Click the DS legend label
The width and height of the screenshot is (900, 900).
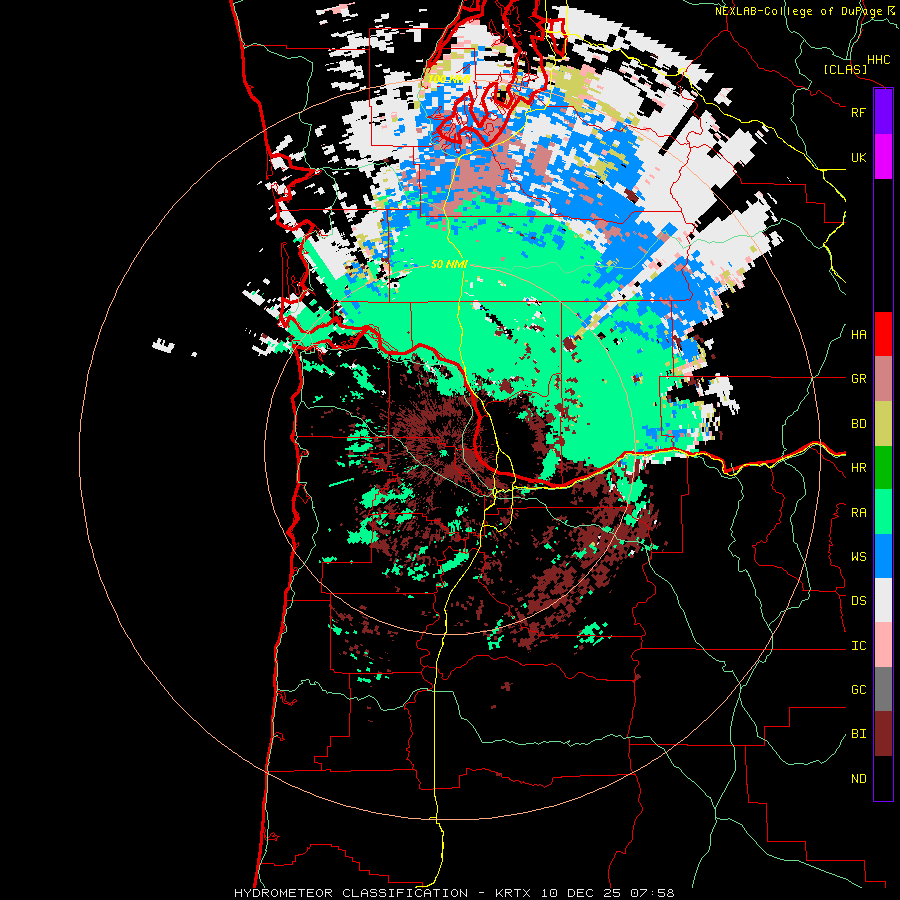[x=858, y=601]
